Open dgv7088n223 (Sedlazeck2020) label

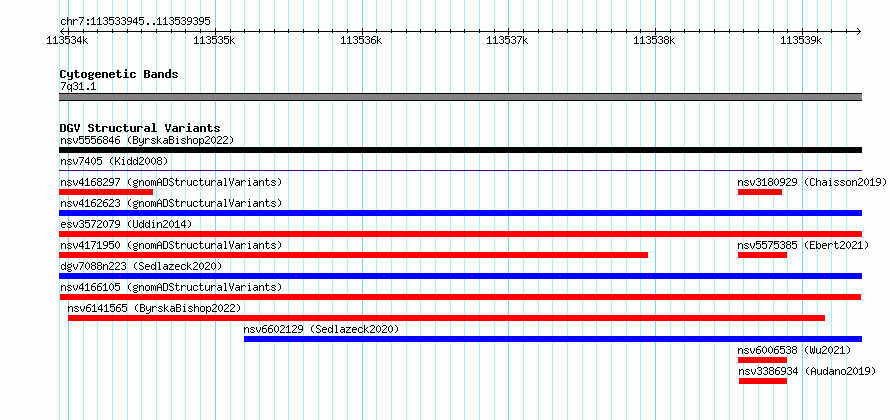[x=141, y=266]
